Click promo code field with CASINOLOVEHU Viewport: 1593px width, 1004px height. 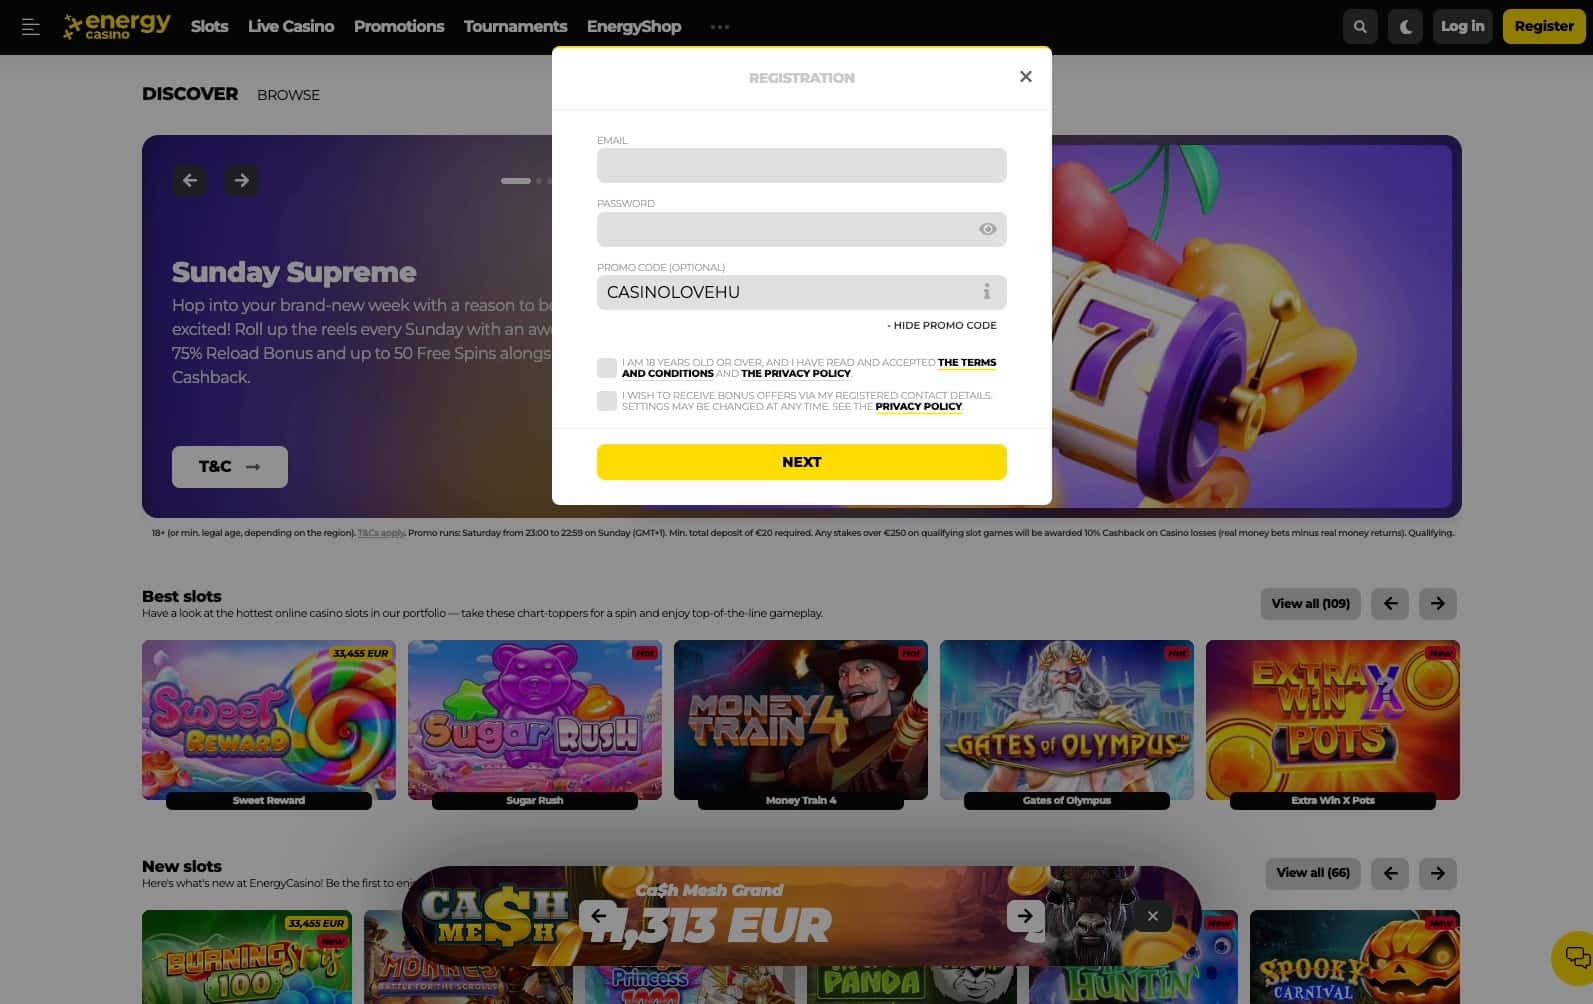tap(802, 292)
